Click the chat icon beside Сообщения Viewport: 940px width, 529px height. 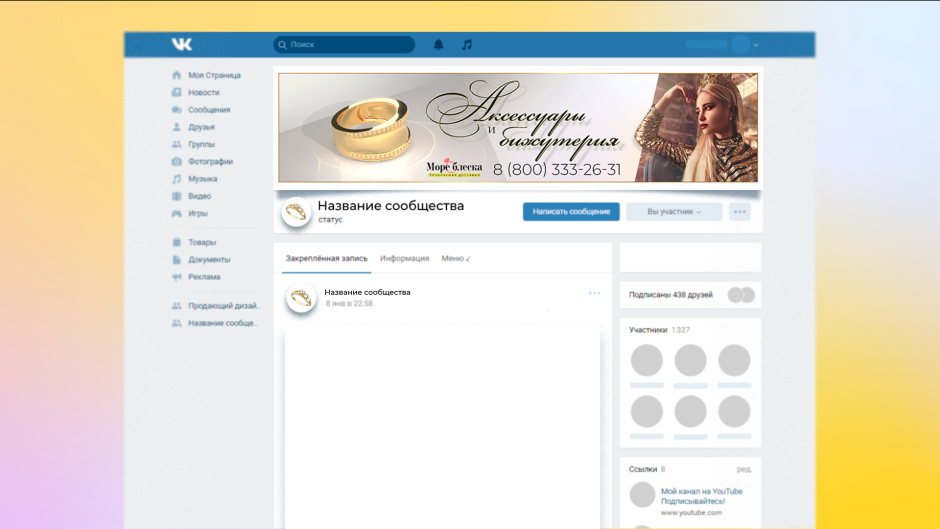click(x=176, y=110)
